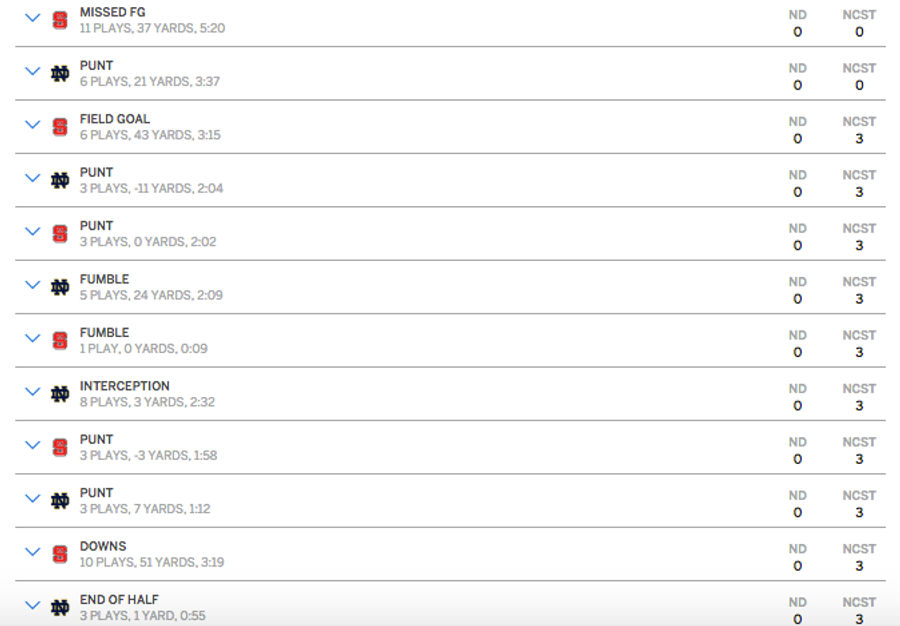Viewport: 900px width, 626px height.
Task: Expand the Downs drive chevron
Action: pos(33,551)
